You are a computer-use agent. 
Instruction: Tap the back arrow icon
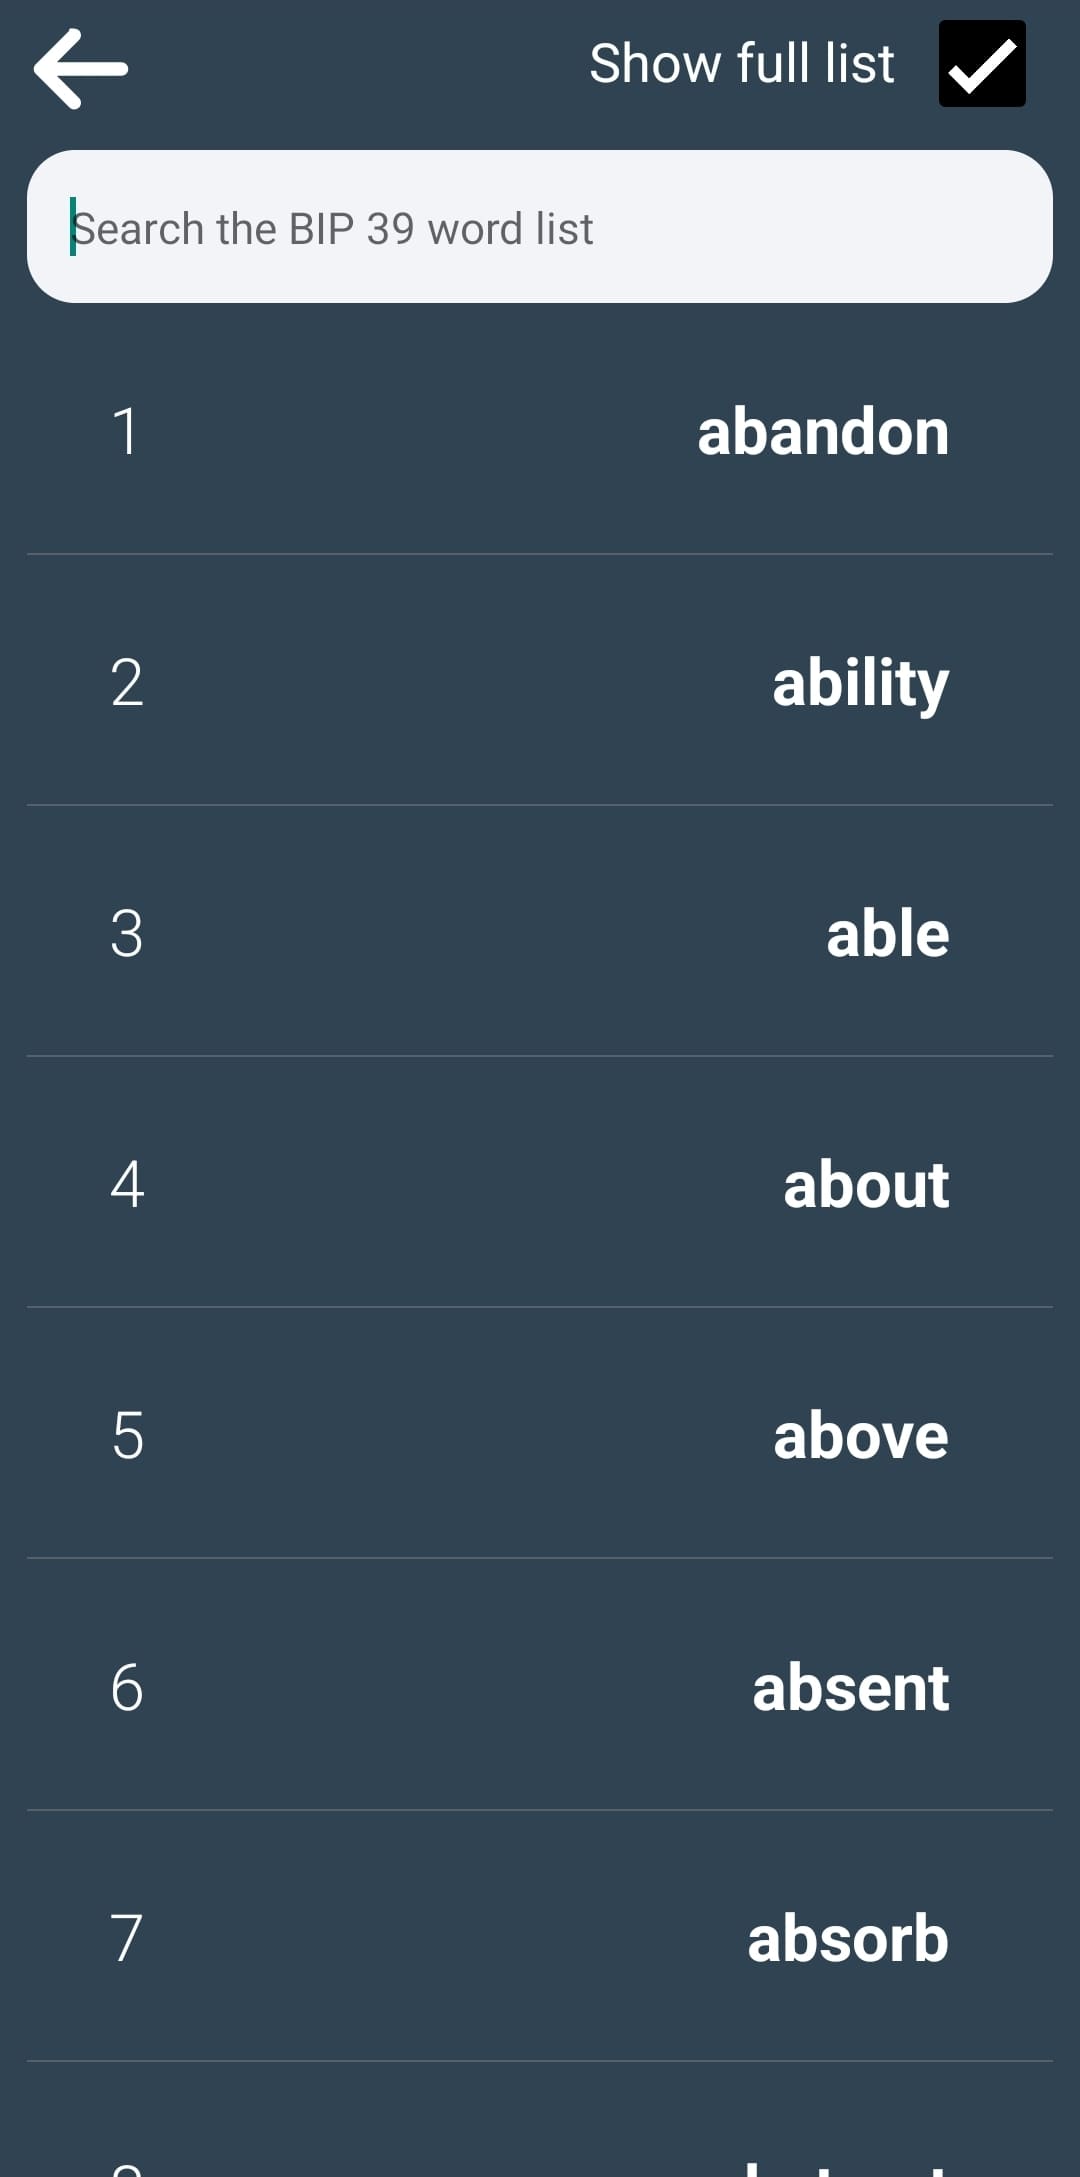(81, 68)
